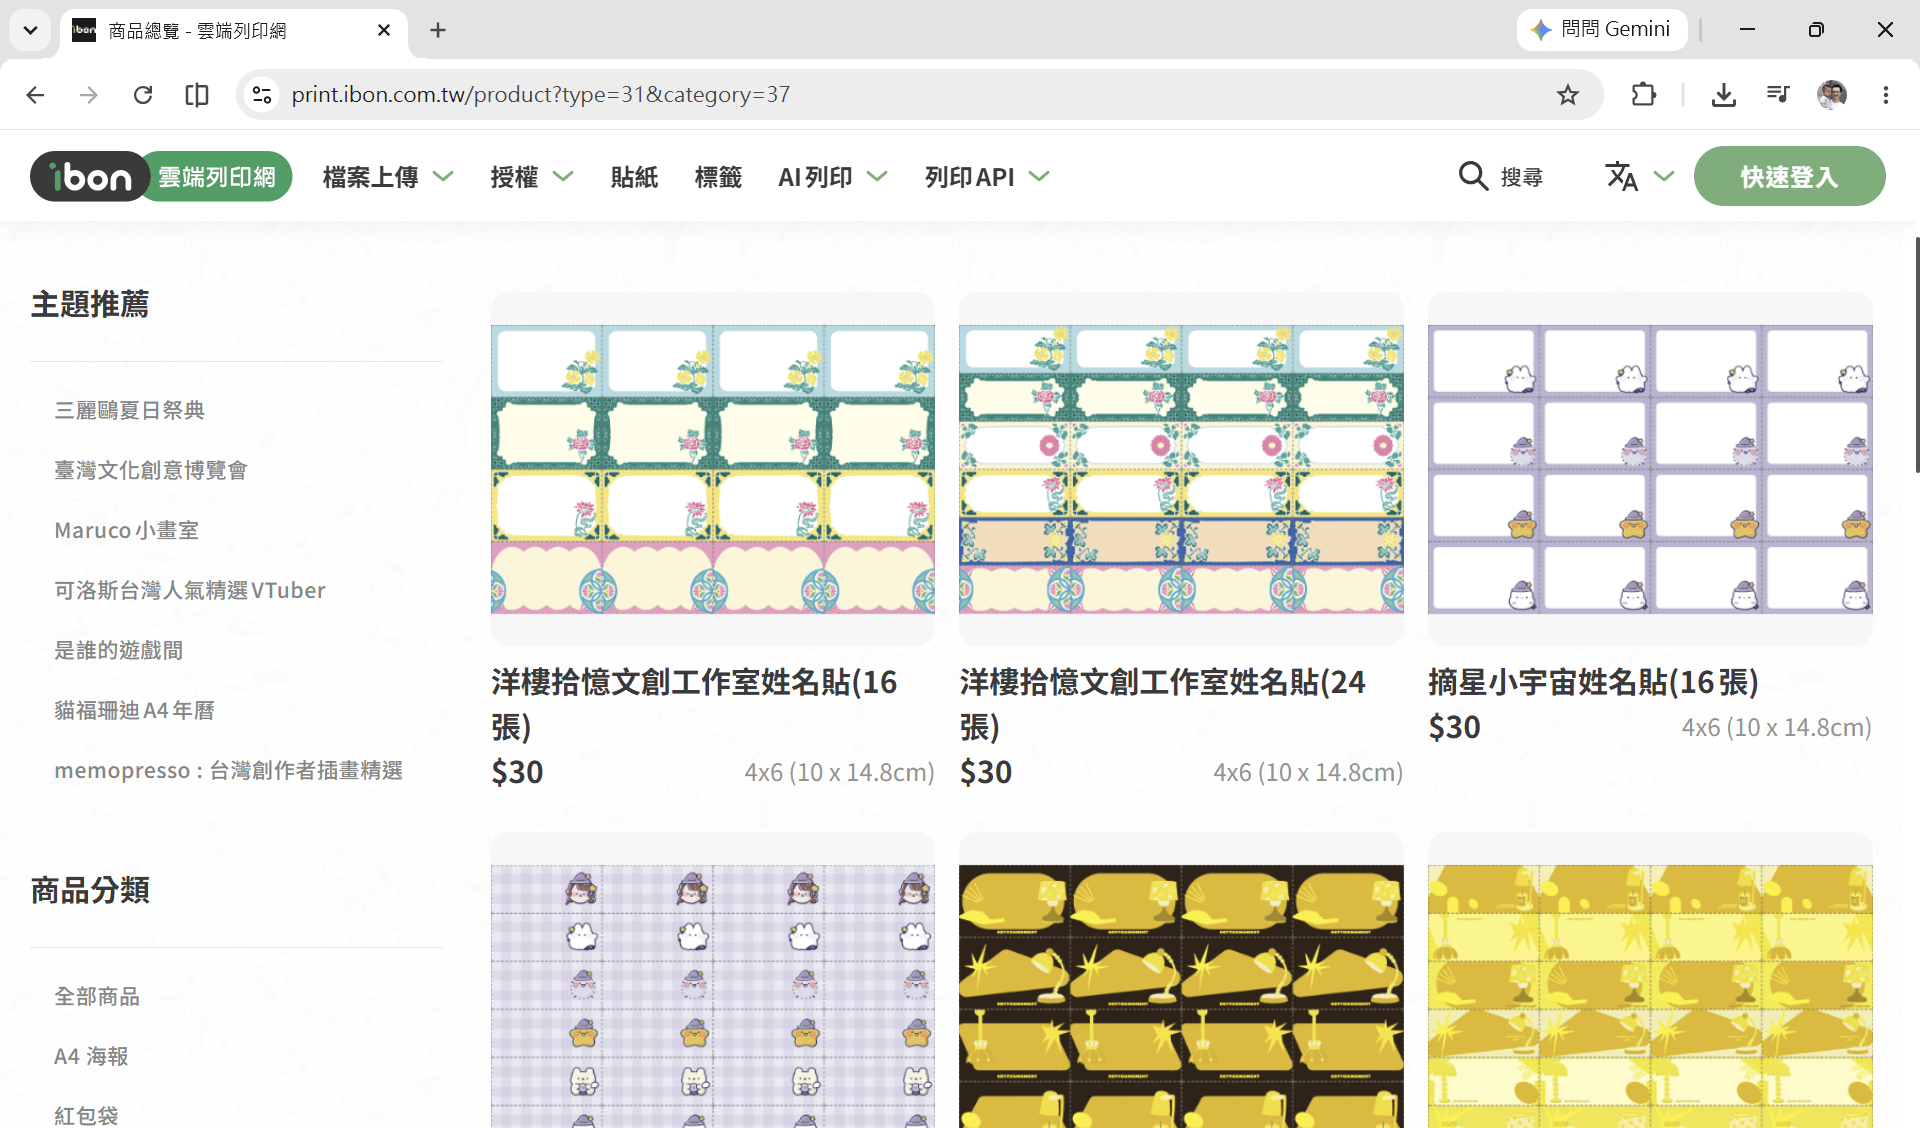This screenshot has width=1920, height=1128.
Task: Open the 三麗鷗夏日祭典 theme link
Action: [x=129, y=410]
